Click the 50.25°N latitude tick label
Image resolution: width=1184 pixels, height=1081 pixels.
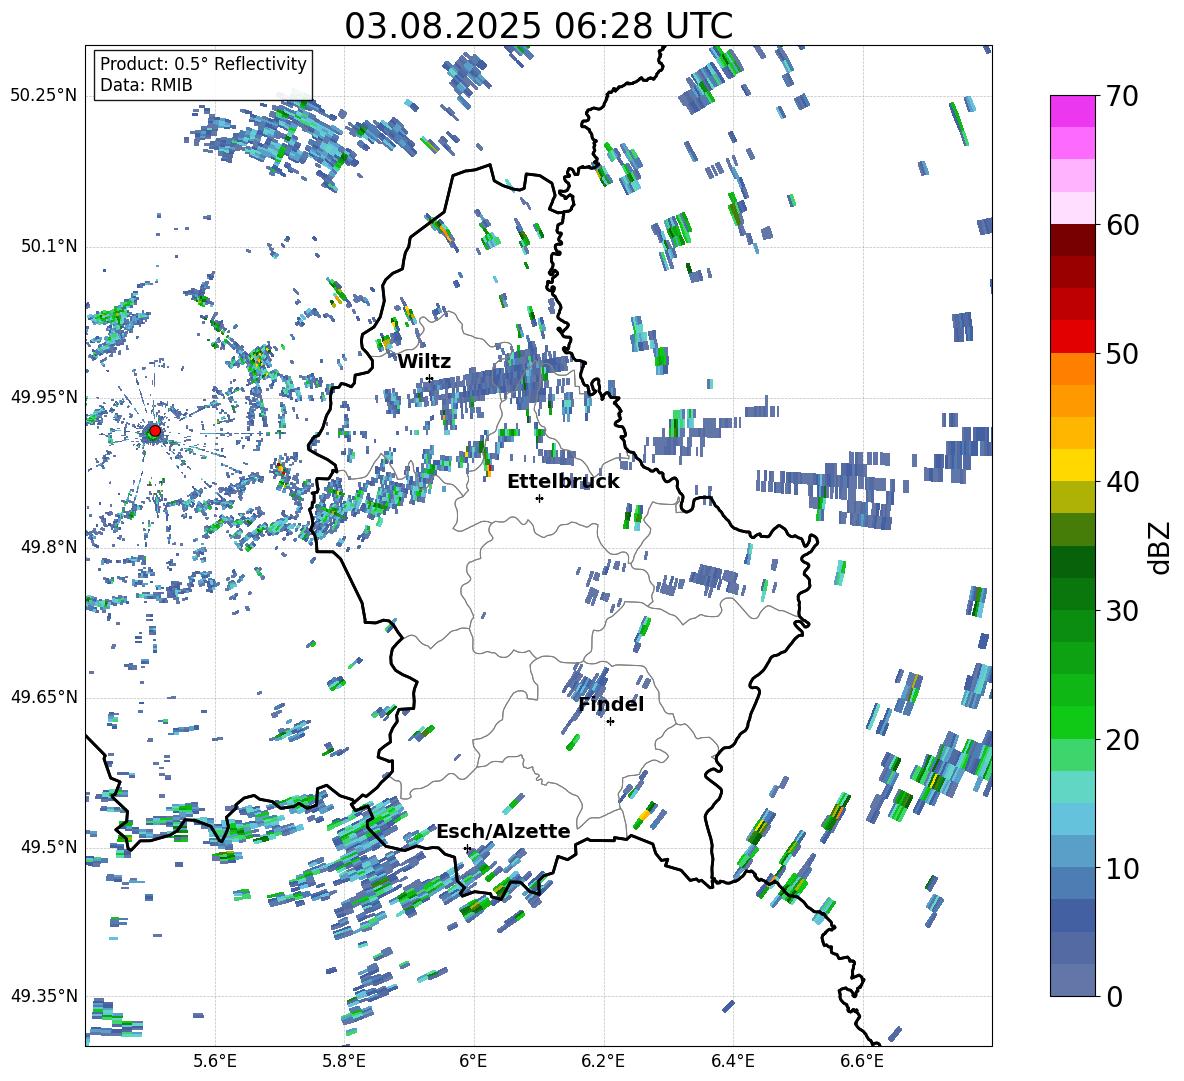click(x=44, y=96)
